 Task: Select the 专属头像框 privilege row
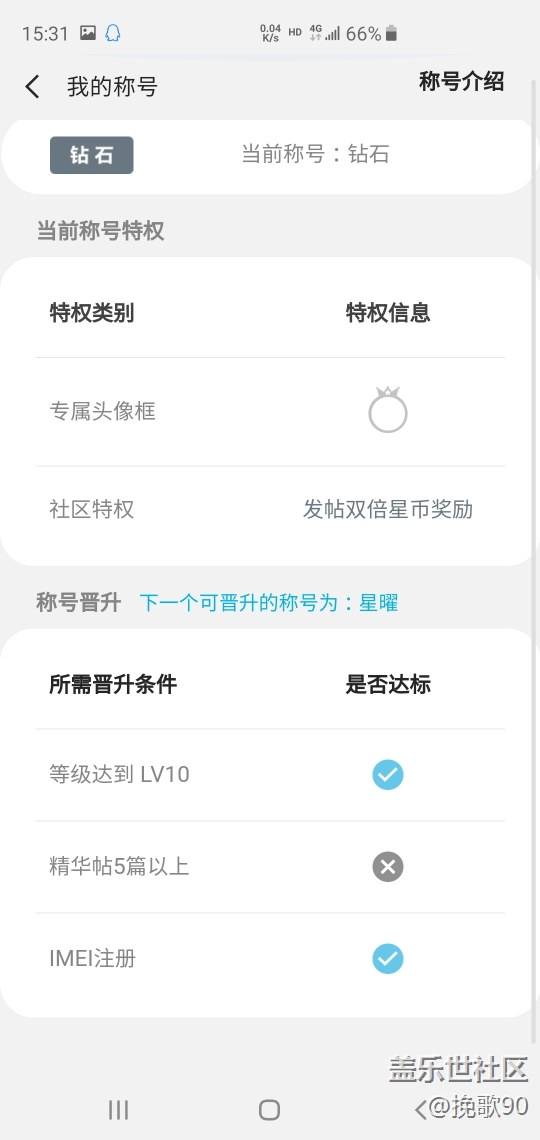tap(270, 412)
